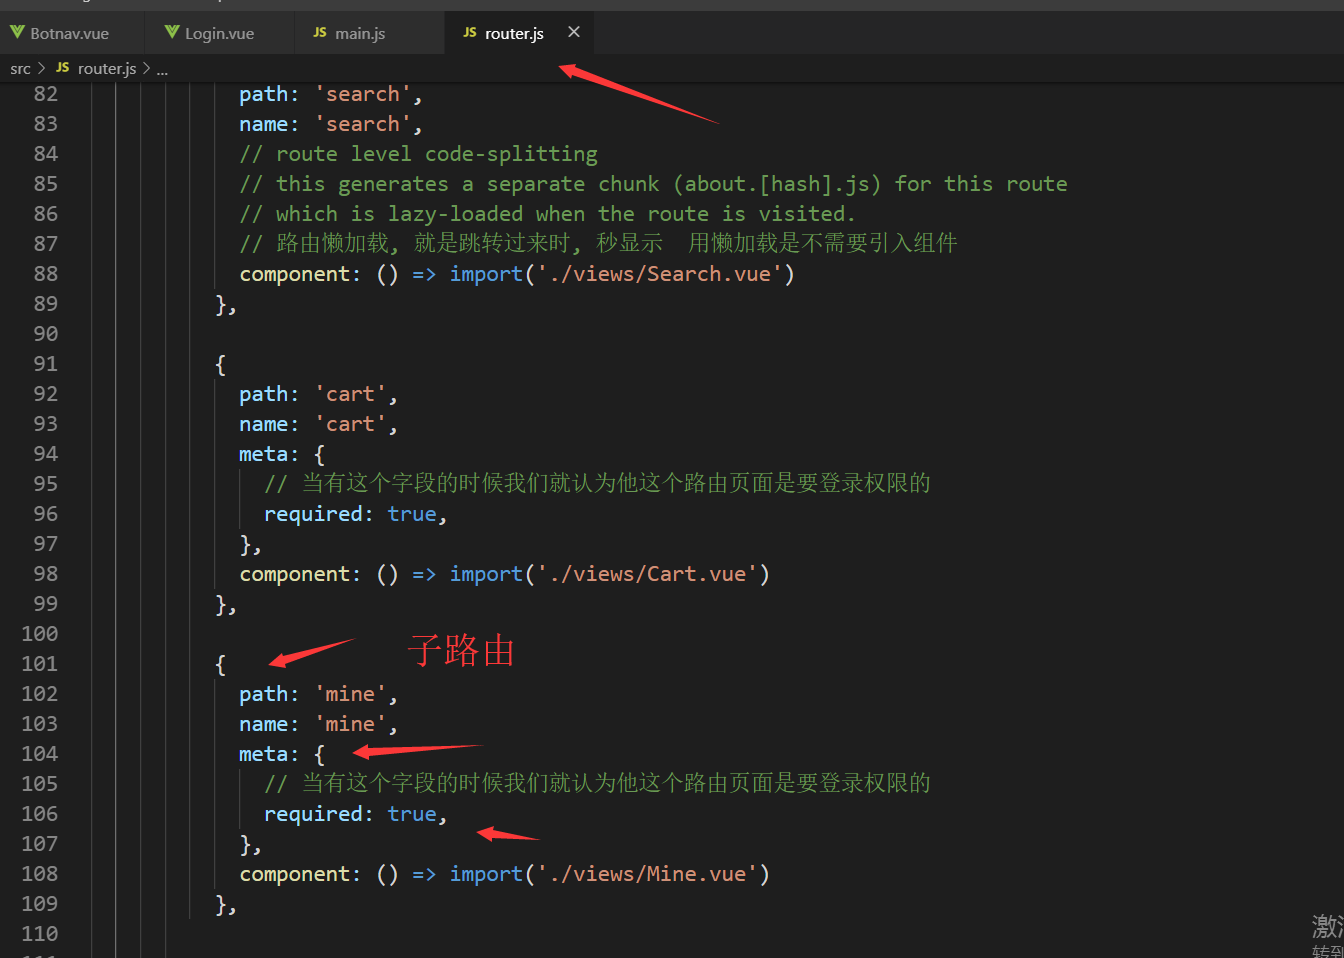Screen dimensions: 1344x958
Task: Click the text name: 'mine'
Action: coord(318,724)
